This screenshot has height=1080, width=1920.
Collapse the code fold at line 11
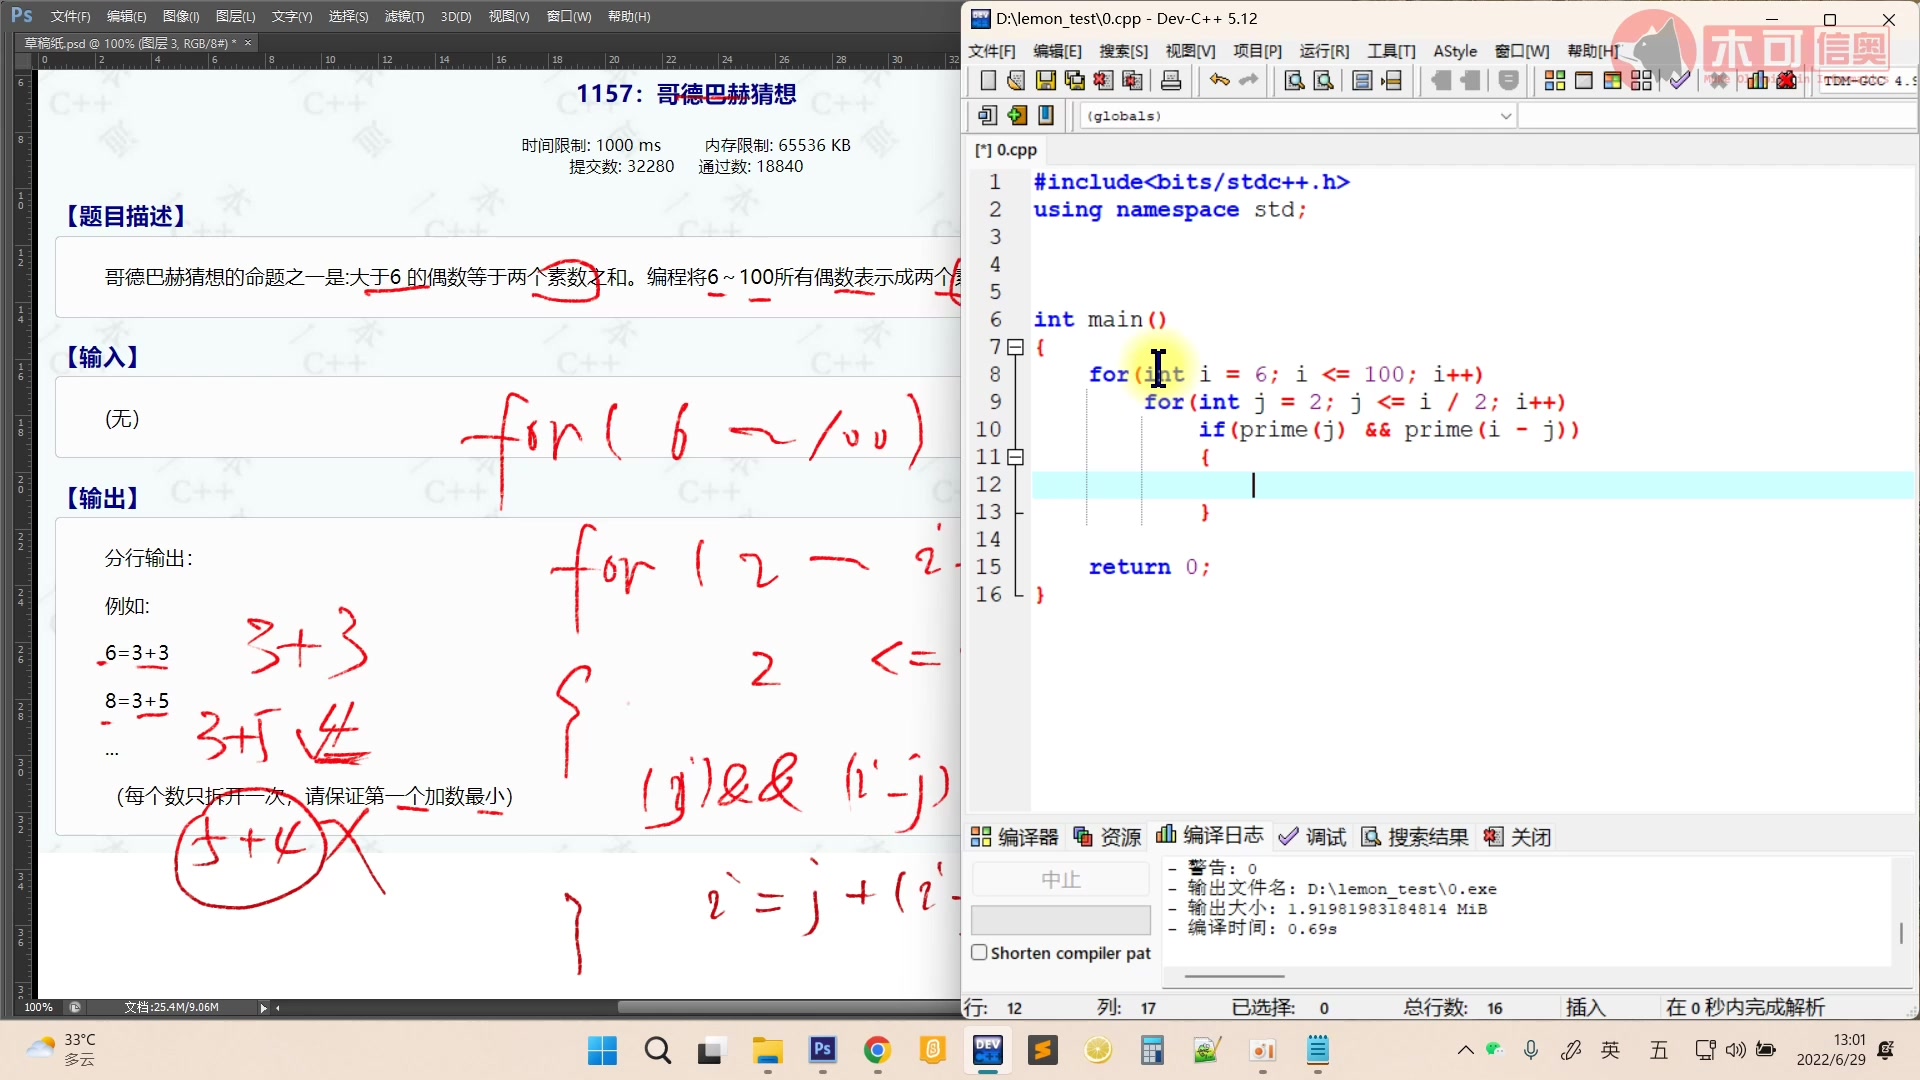tap(1016, 457)
